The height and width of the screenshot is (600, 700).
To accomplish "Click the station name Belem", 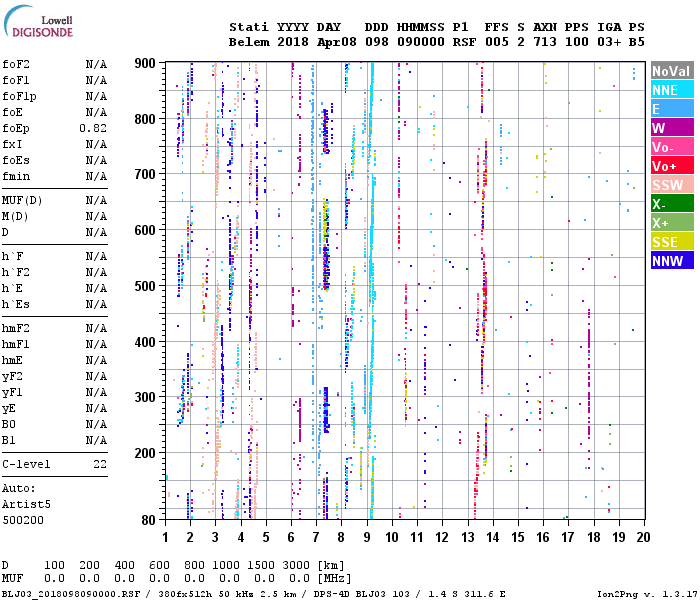I will click(249, 42).
